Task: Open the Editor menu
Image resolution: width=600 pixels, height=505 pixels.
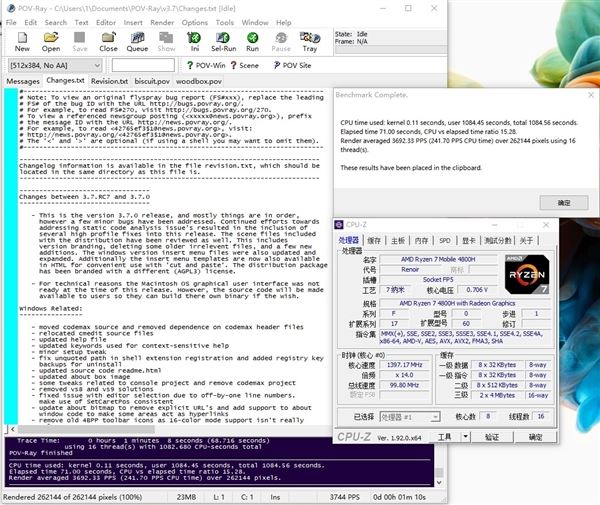Action: [106, 23]
